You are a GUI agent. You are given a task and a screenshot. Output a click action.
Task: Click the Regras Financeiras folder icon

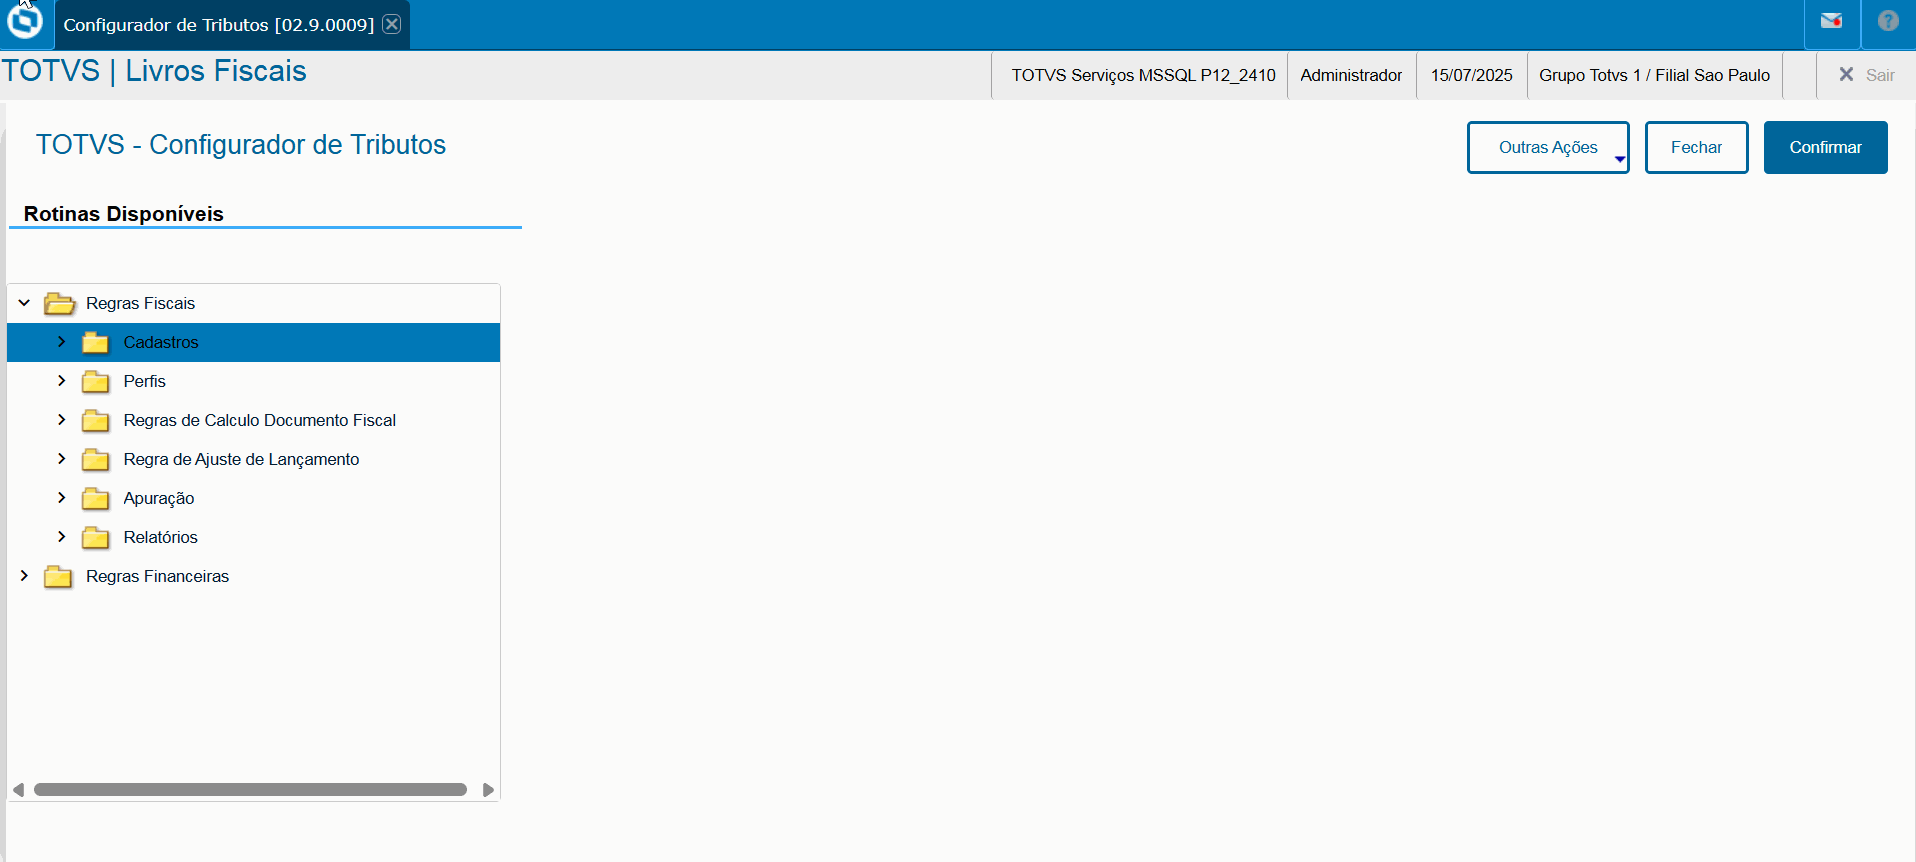tap(58, 576)
